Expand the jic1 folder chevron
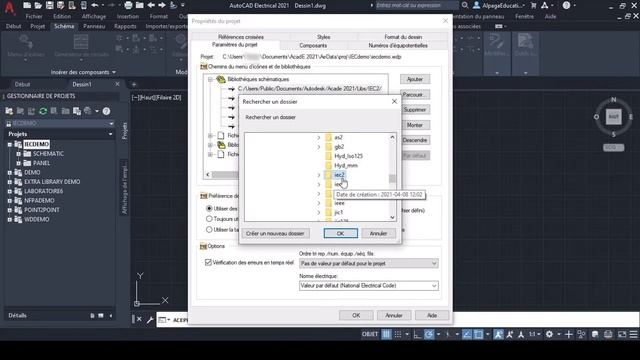This screenshot has height=360, width=640. pos(319,213)
